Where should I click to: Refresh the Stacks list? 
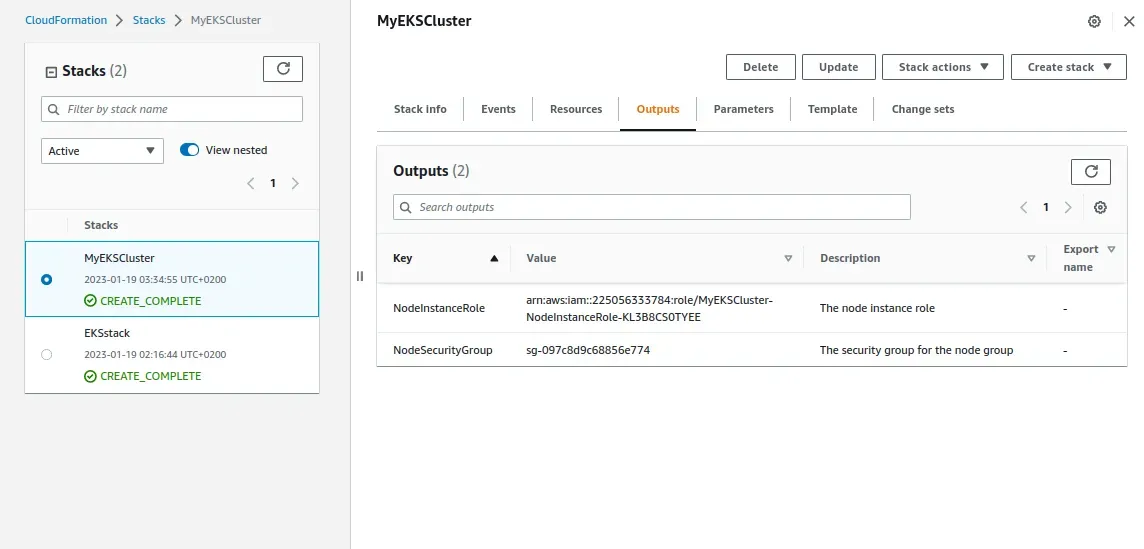coord(282,69)
